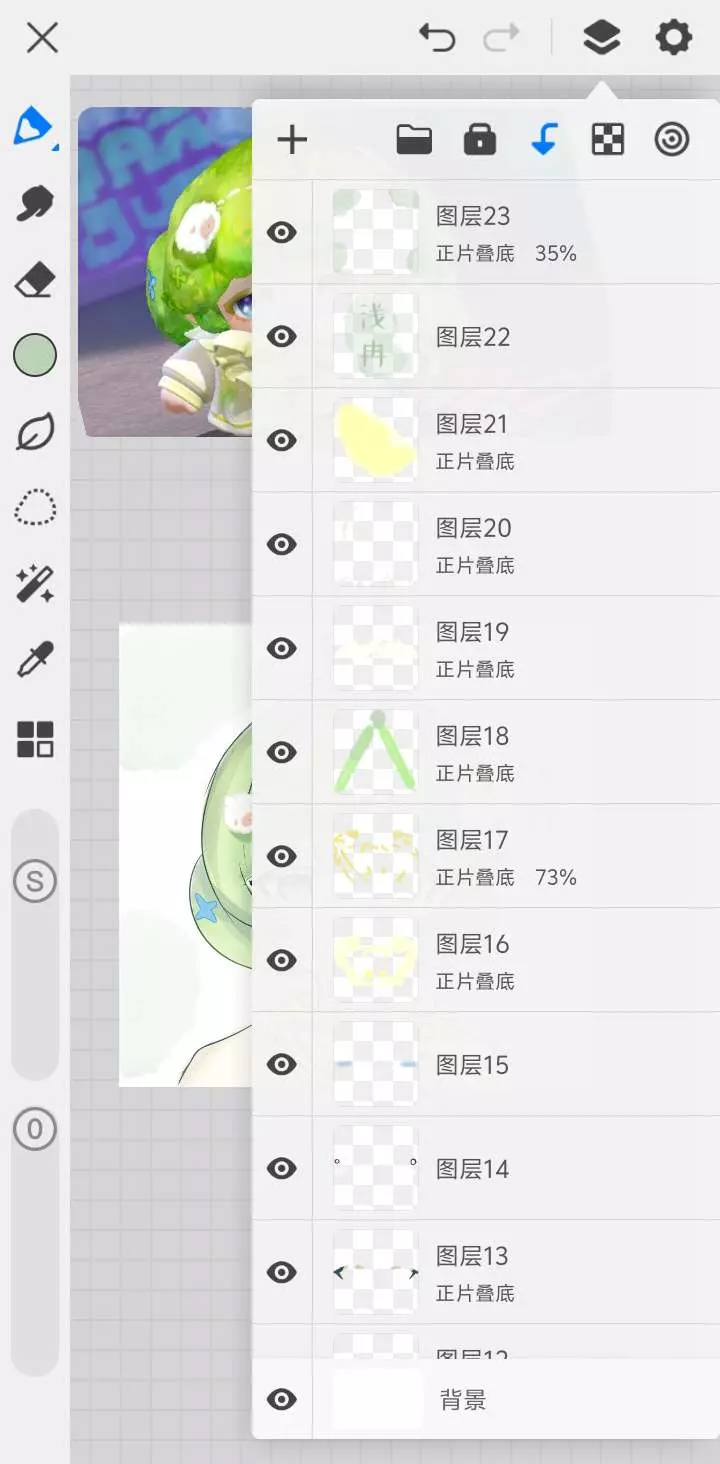
Task: Close the layers panel via layers icon
Action: click(601, 38)
